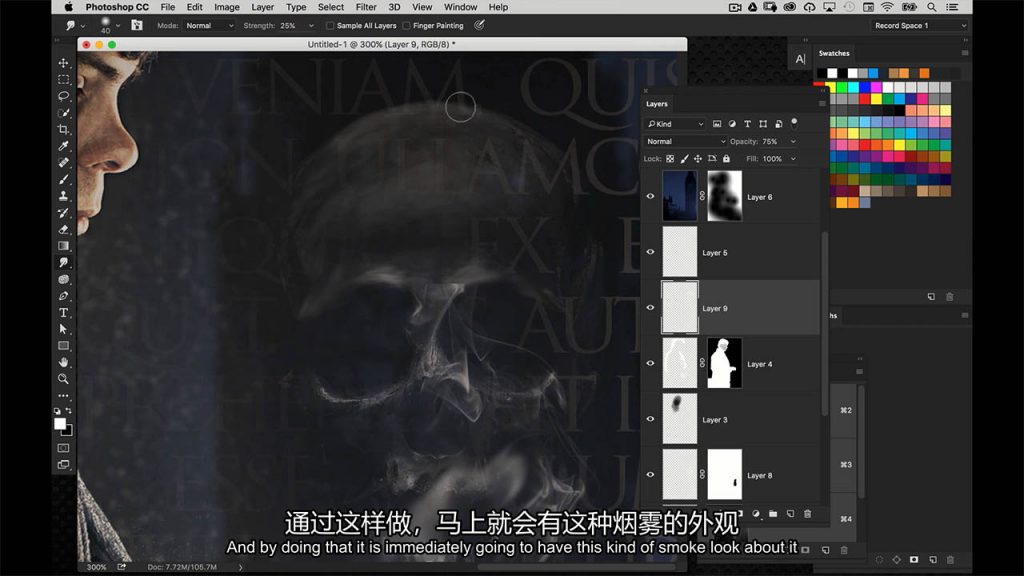
Task: Lock all on the layer
Action: click(726, 159)
